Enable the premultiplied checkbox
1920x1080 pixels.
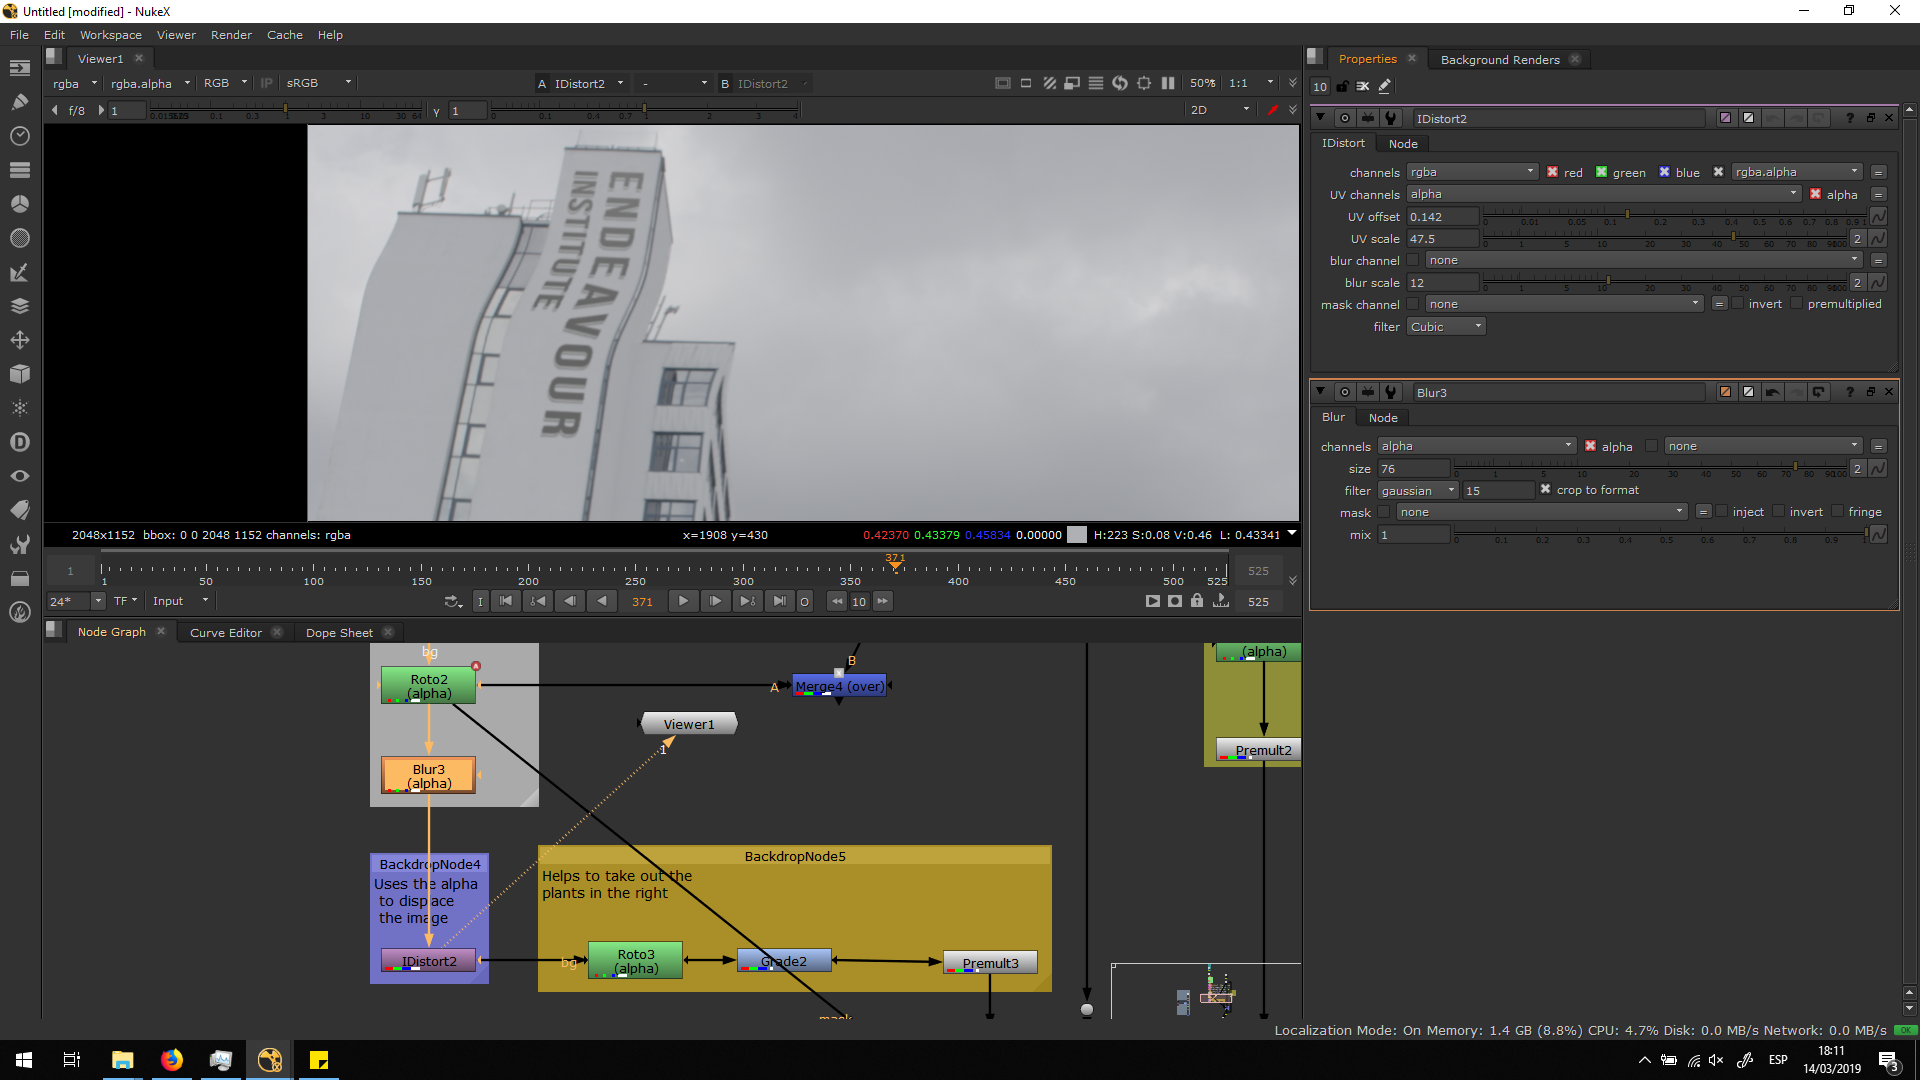pyautogui.click(x=1797, y=304)
